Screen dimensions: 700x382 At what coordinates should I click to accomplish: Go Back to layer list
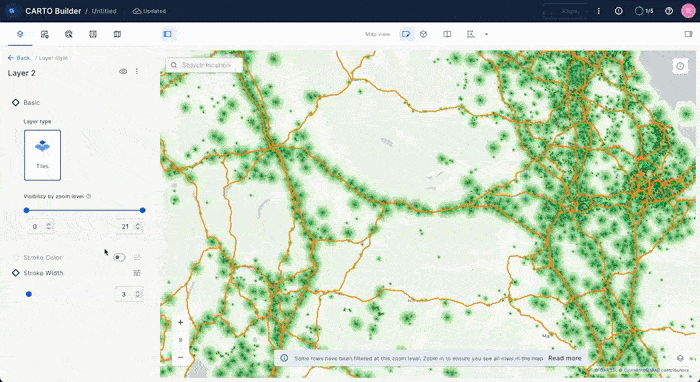[19, 58]
